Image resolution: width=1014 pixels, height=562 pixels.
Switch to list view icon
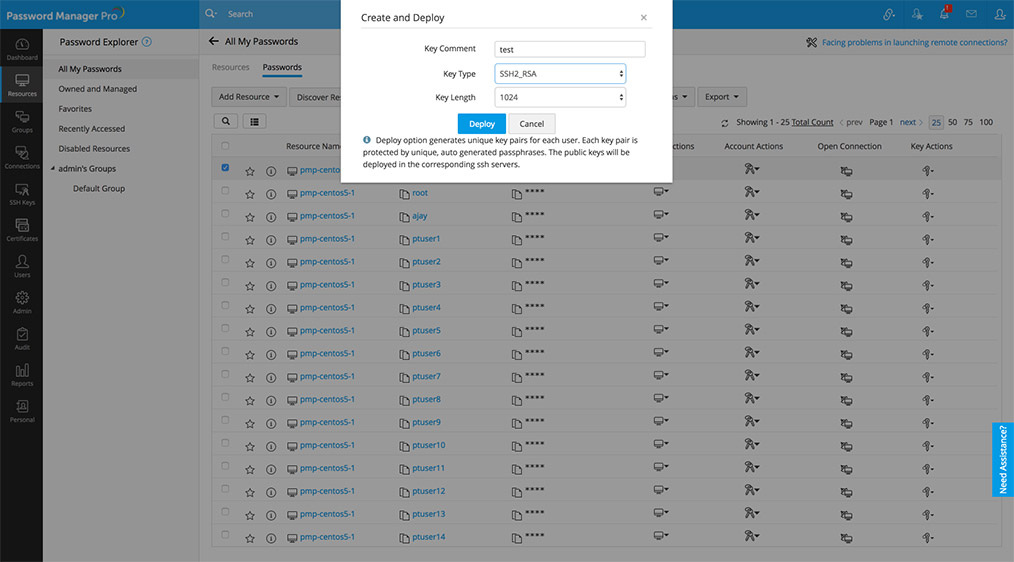coord(255,121)
